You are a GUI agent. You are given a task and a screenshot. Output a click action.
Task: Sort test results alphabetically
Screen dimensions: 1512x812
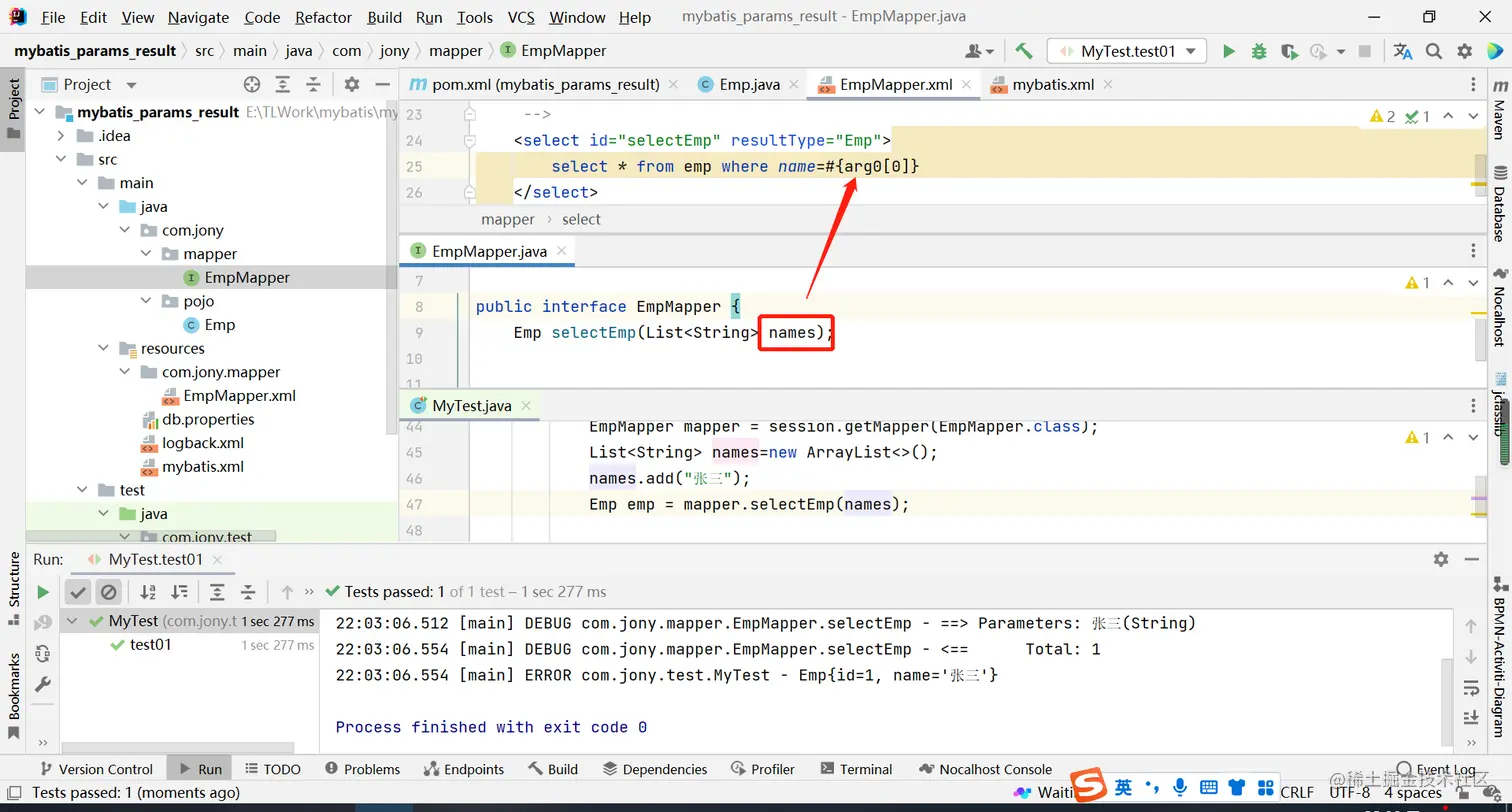coord(148,592)
